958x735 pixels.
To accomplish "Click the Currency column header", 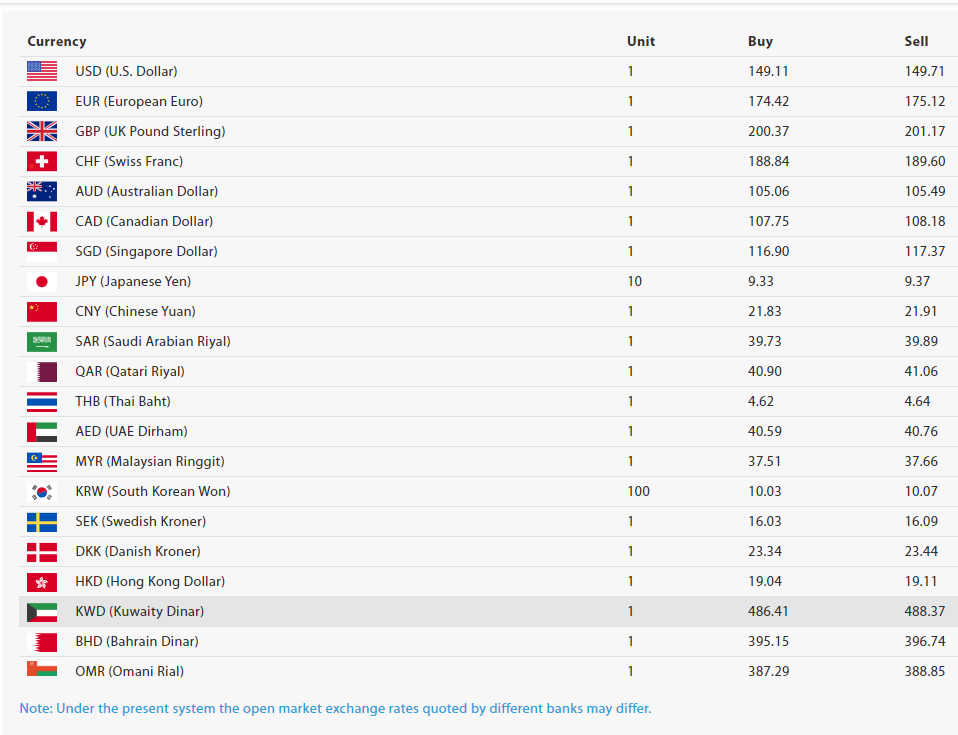I will [x=57, y=41].
